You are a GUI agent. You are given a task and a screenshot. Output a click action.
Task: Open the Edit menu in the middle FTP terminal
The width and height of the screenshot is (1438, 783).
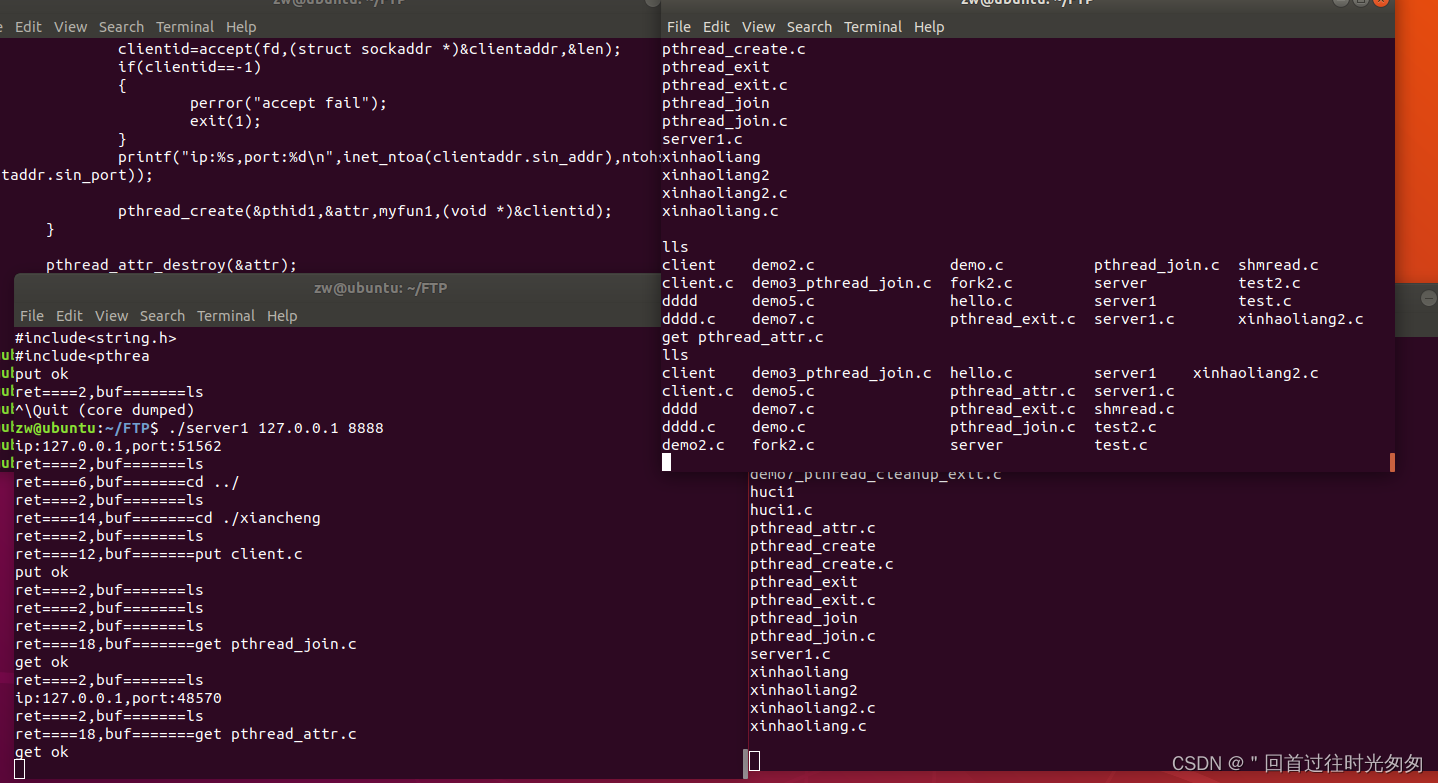(69, 315)
